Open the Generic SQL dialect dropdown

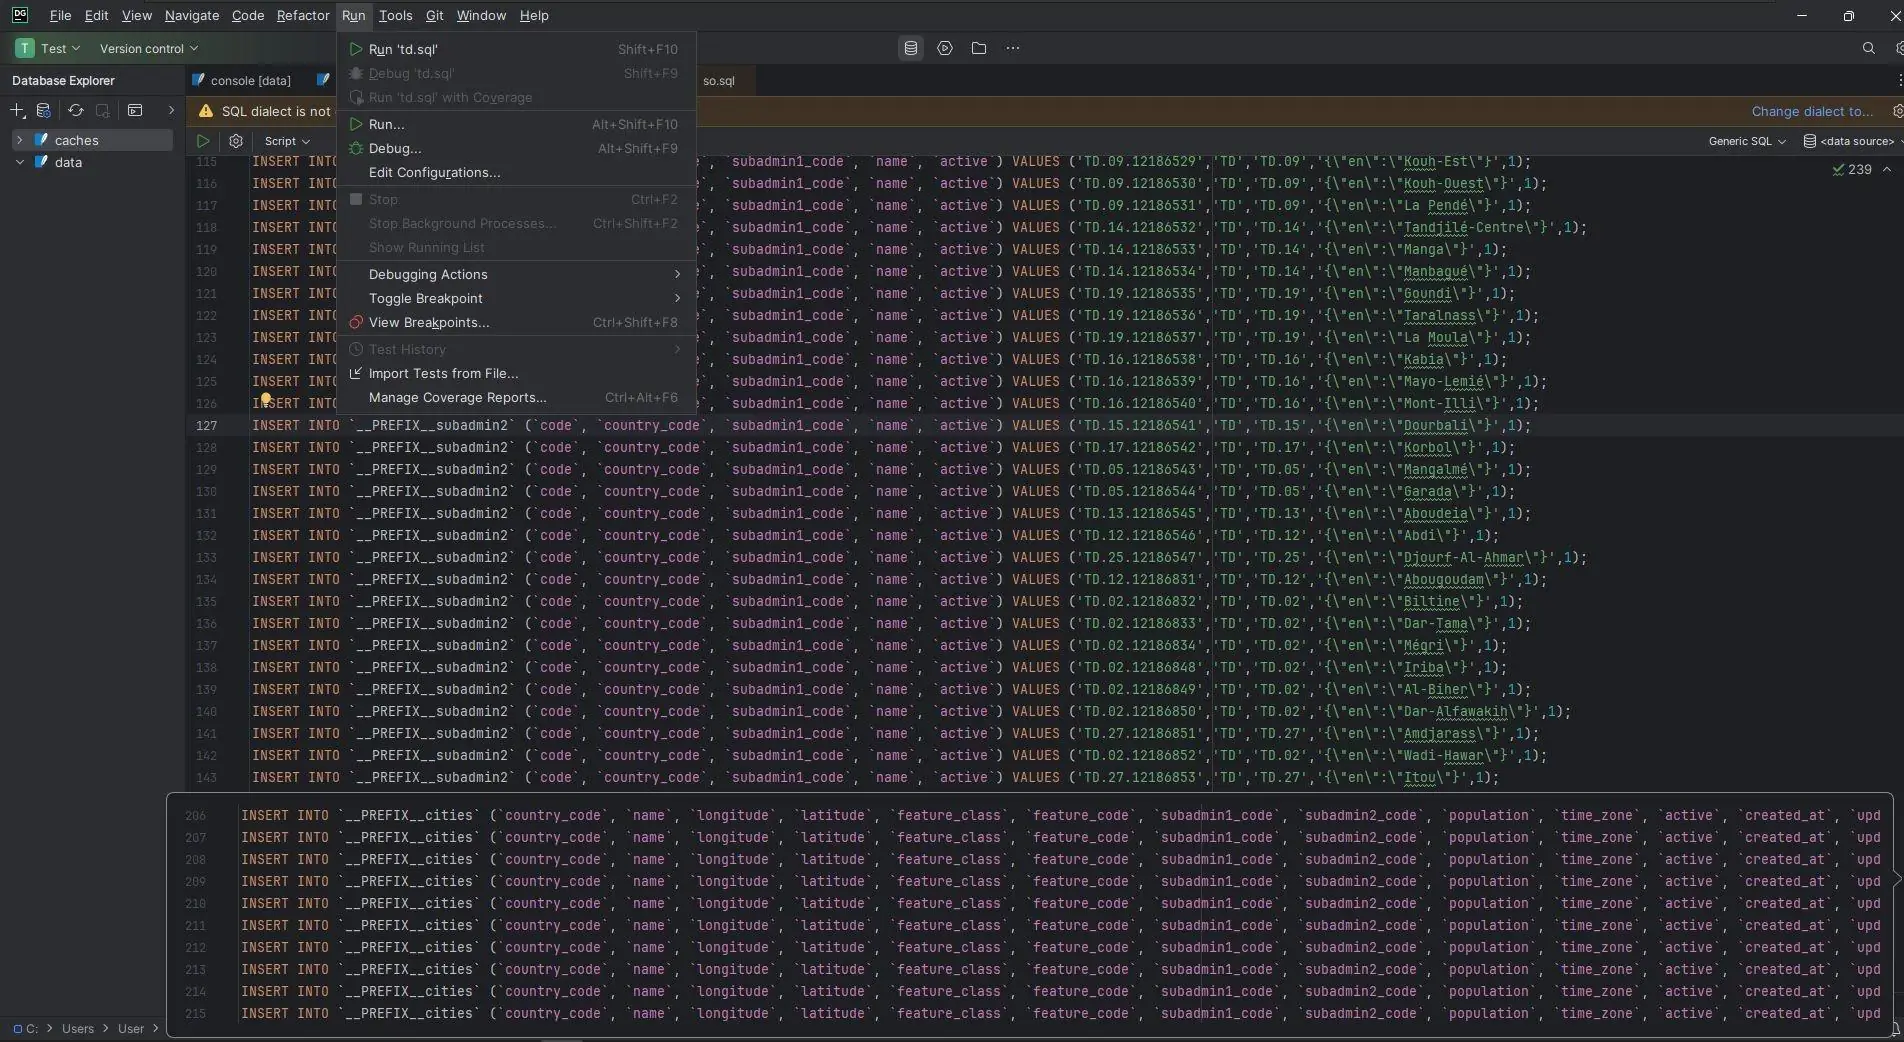[1746, 141]
